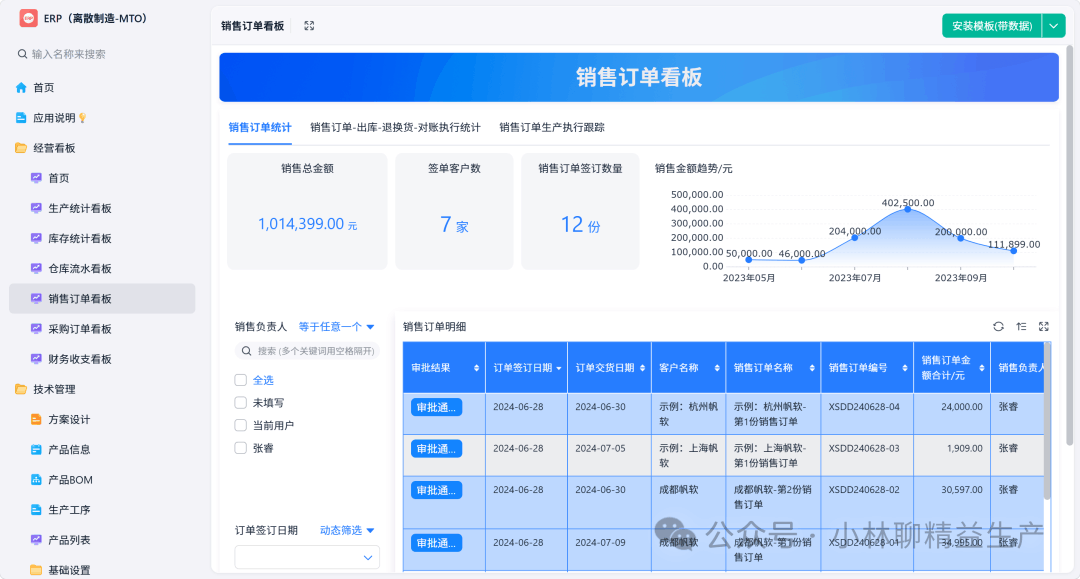The width and height of the screenshot is (1080, 579).
Task: Click the 签单客户数 value 7 家
Action: (454, 225)
